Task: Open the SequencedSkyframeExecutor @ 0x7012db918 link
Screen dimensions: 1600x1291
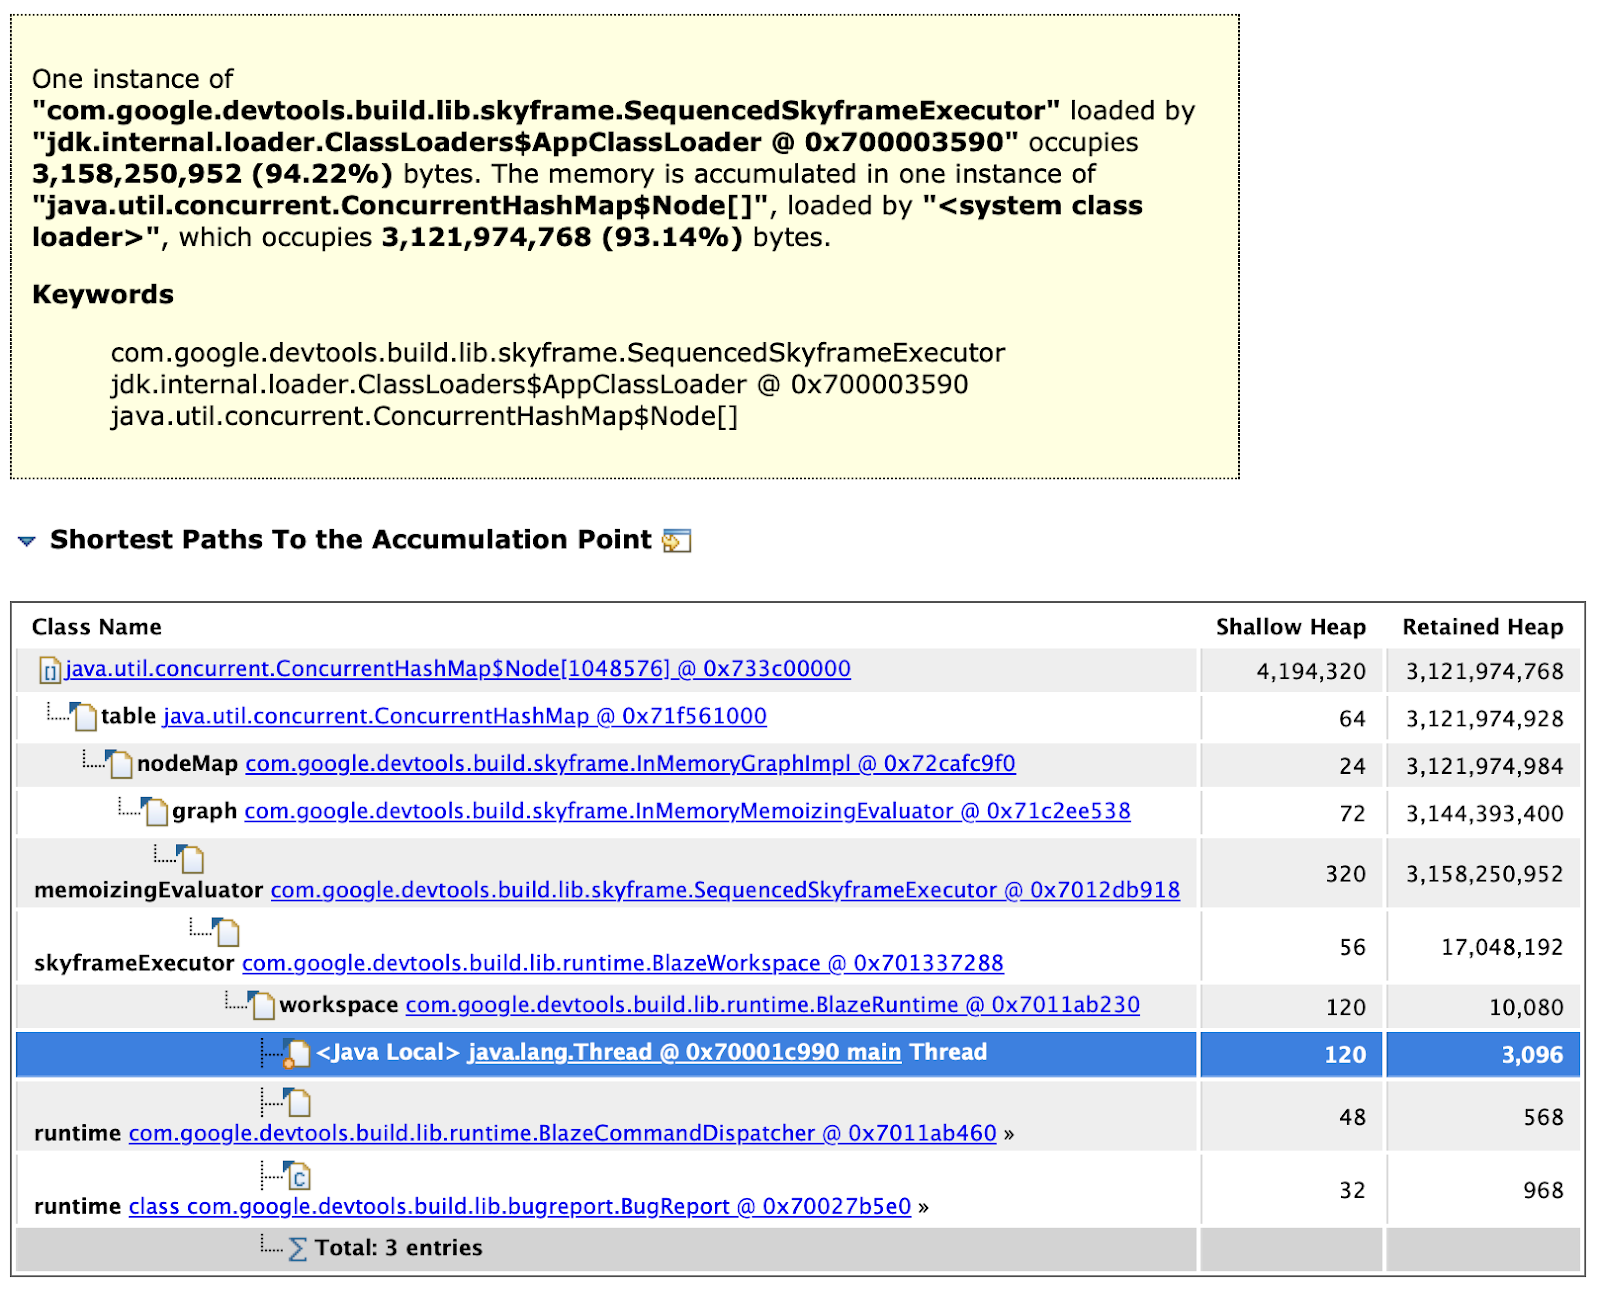Action: tap(725, 890)
